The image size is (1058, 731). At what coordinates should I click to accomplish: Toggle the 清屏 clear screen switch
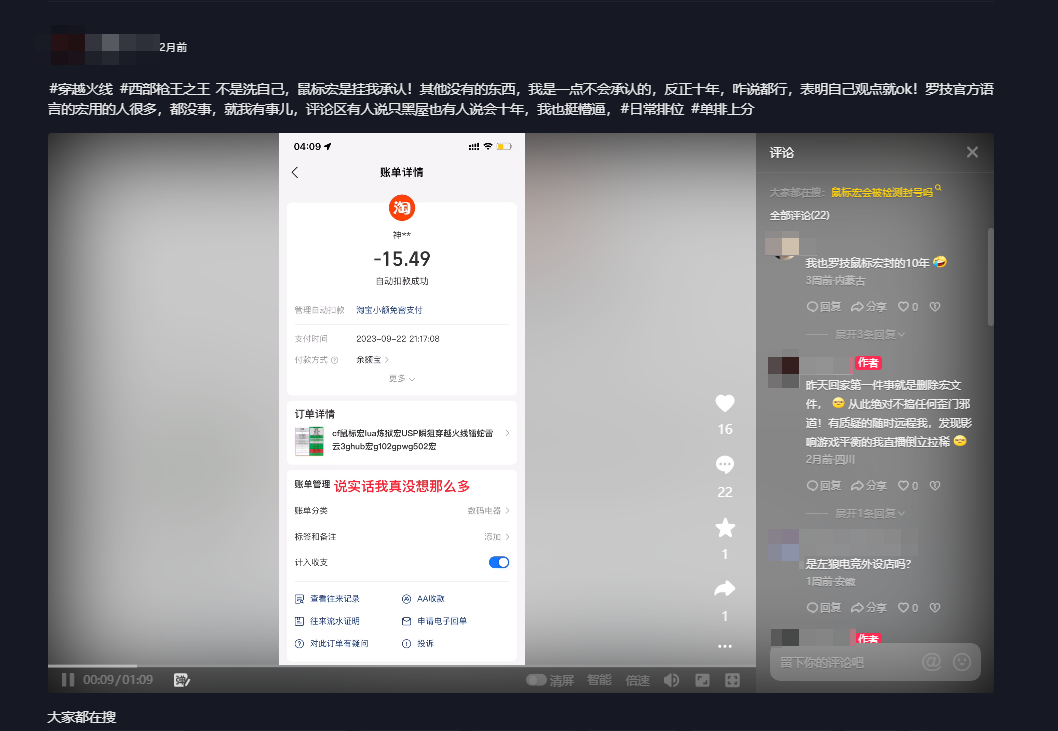536,680
